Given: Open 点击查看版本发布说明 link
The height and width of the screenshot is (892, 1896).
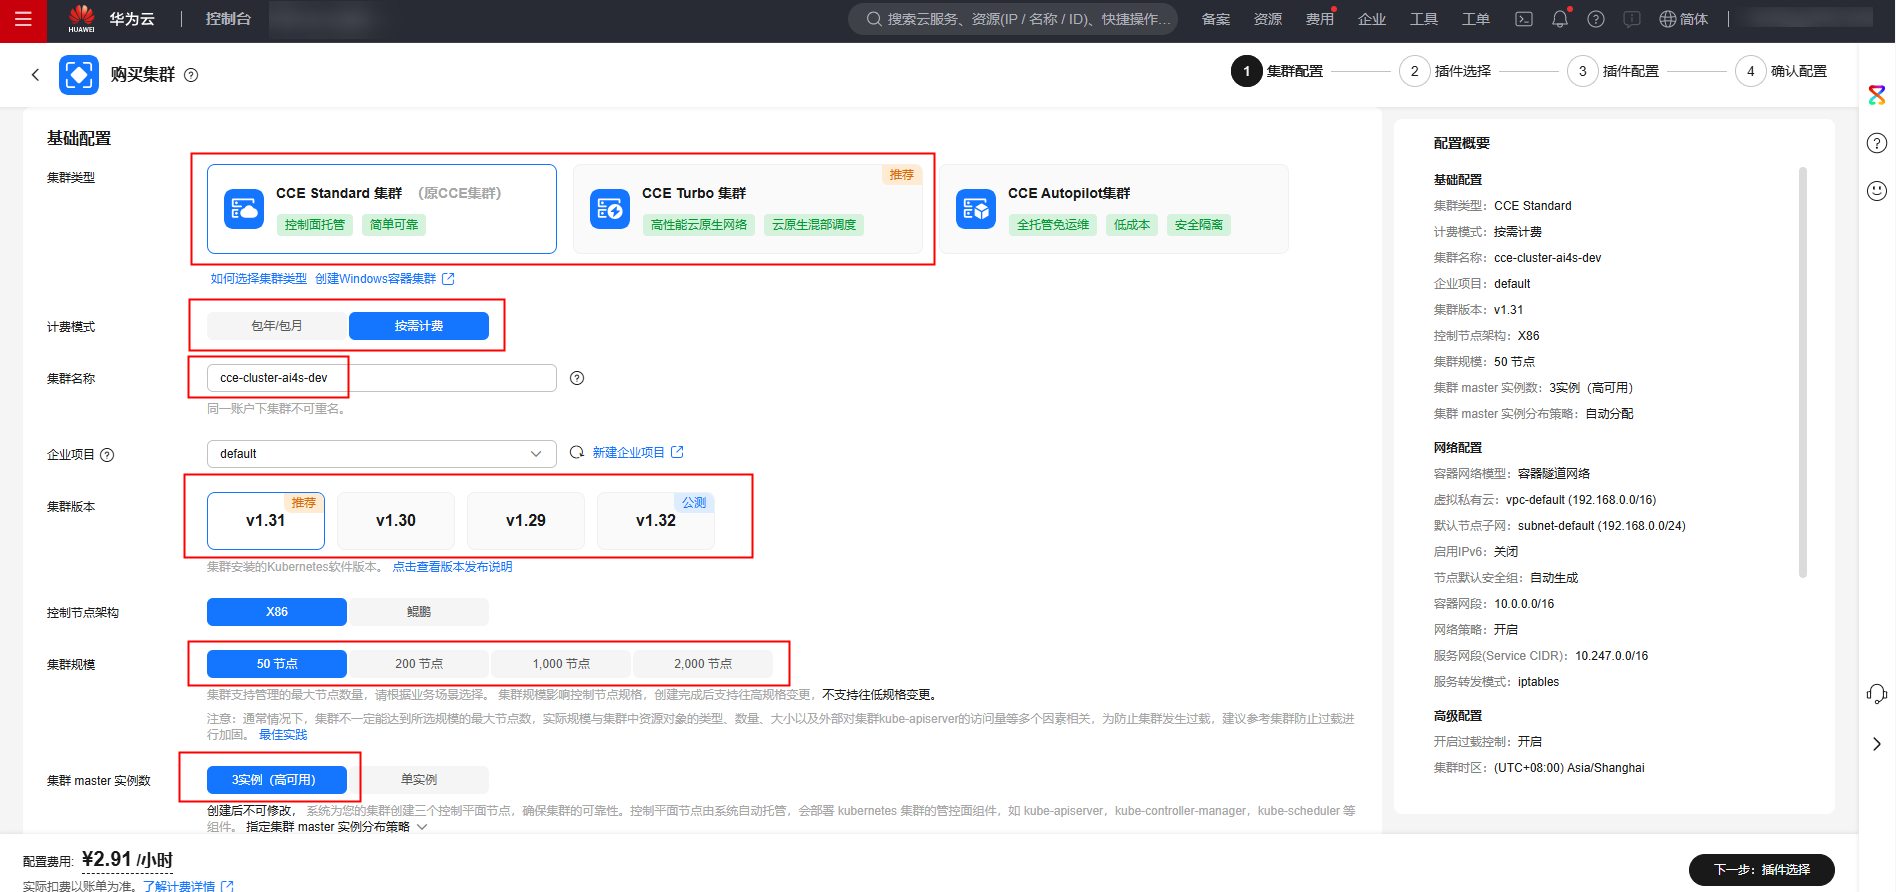Looking at the screenshot, I should pos(452,567).
